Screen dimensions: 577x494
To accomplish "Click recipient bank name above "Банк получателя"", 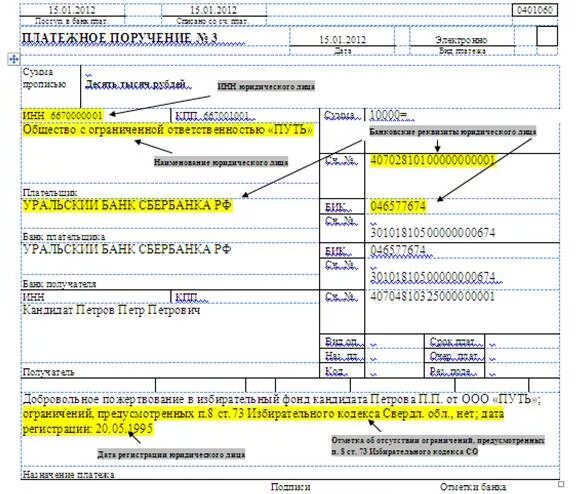I will [127, 249].
